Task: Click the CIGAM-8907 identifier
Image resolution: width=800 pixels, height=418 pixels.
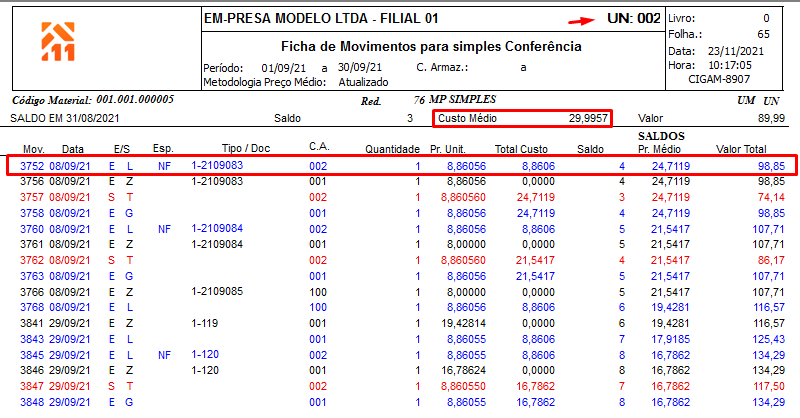Action: click(x=719, y=79)
